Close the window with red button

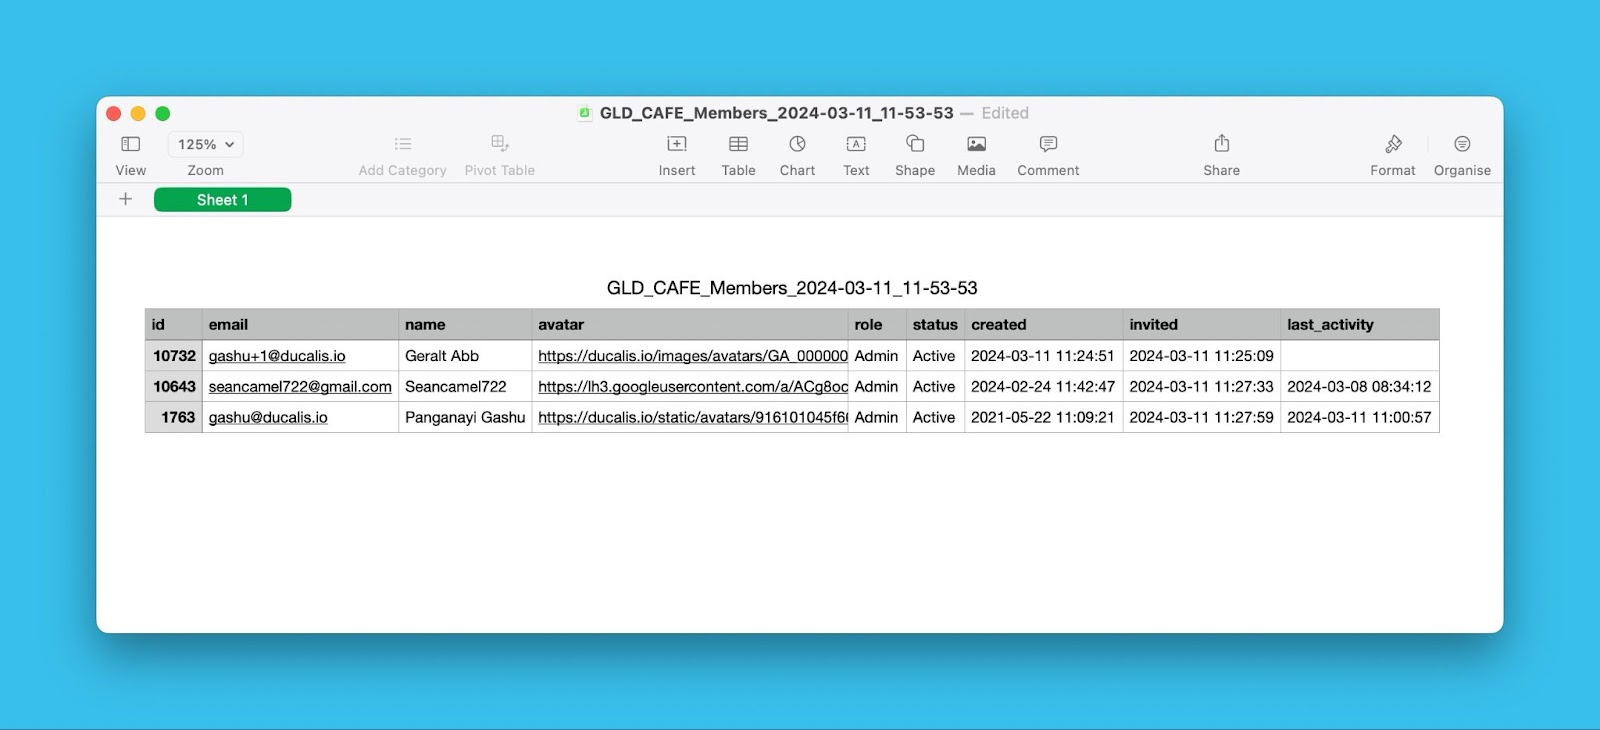coord(114,114)
